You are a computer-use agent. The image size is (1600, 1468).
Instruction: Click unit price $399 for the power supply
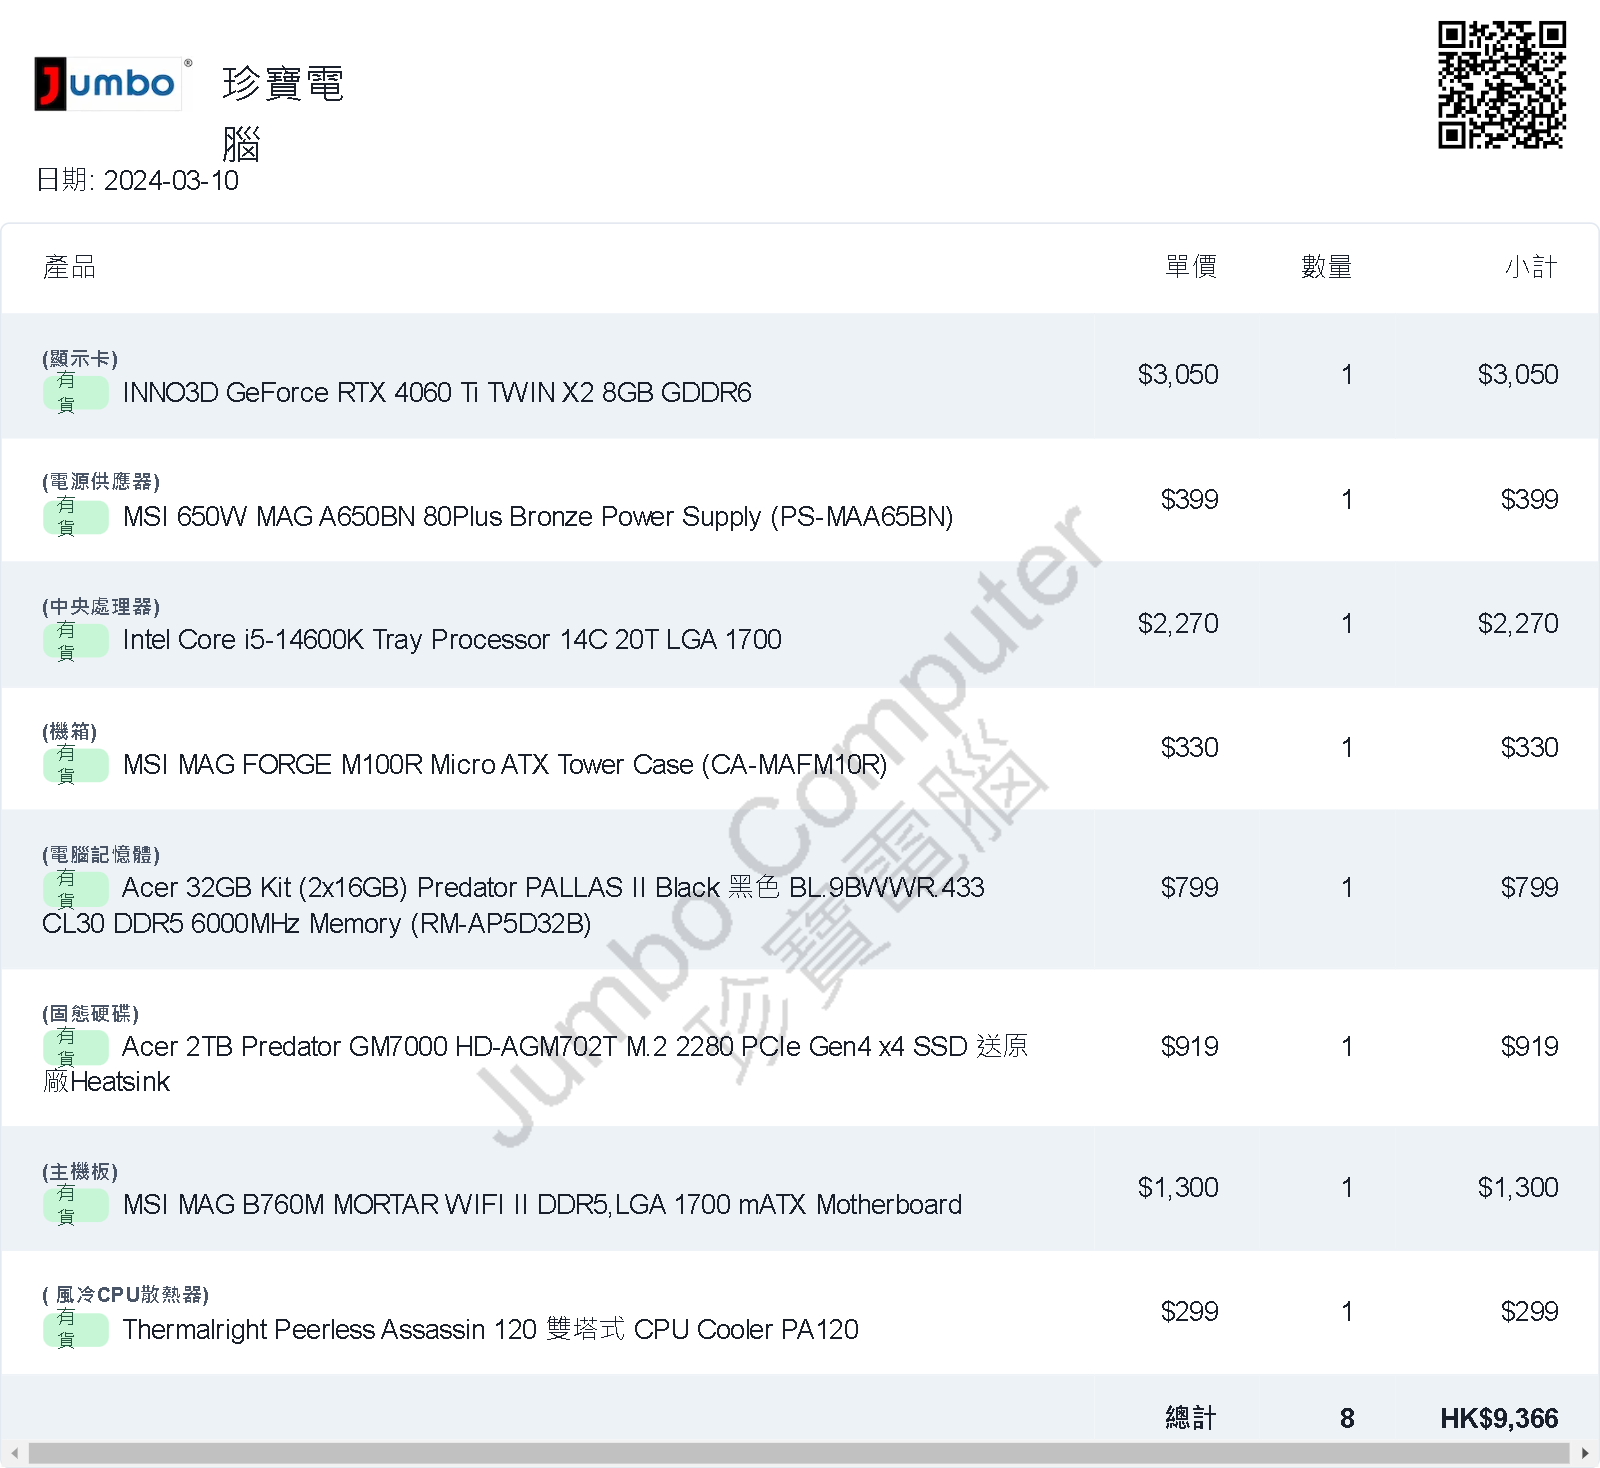[1189, 499]
